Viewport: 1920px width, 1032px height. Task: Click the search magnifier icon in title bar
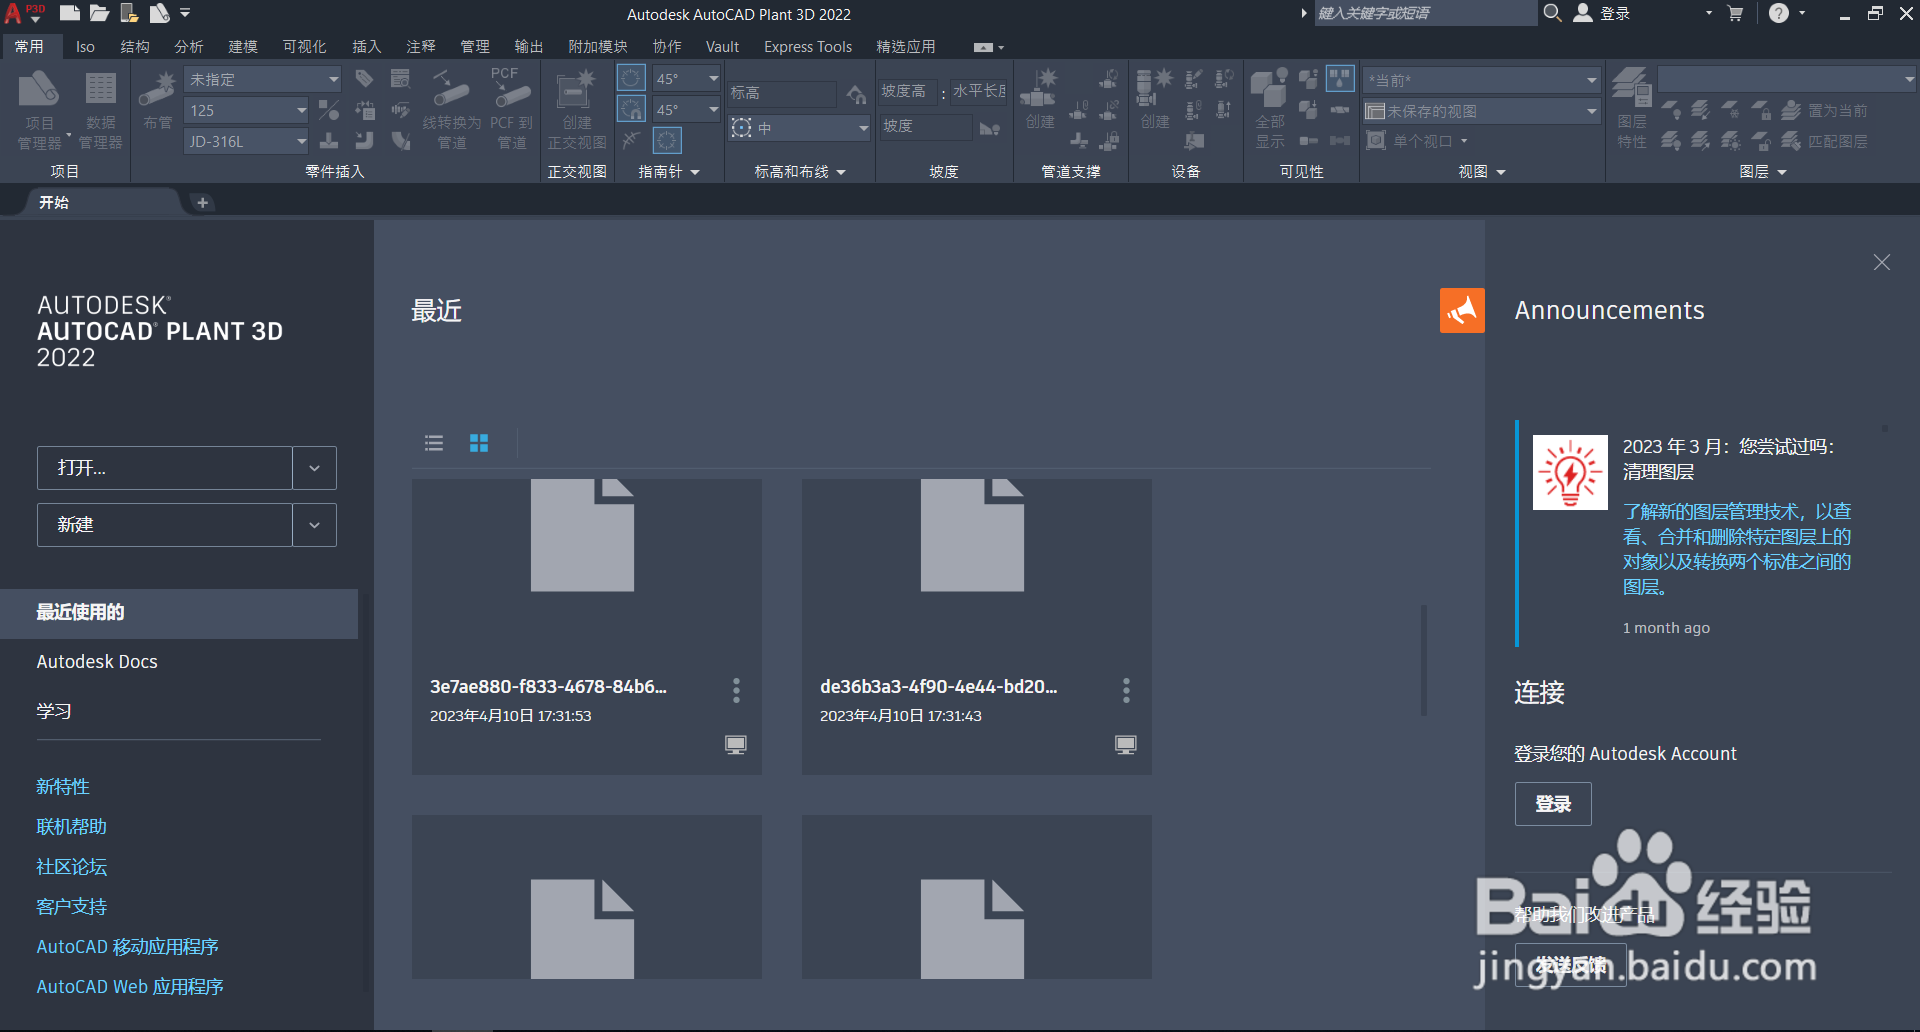pyautogui.click(x=1552, y=13)
